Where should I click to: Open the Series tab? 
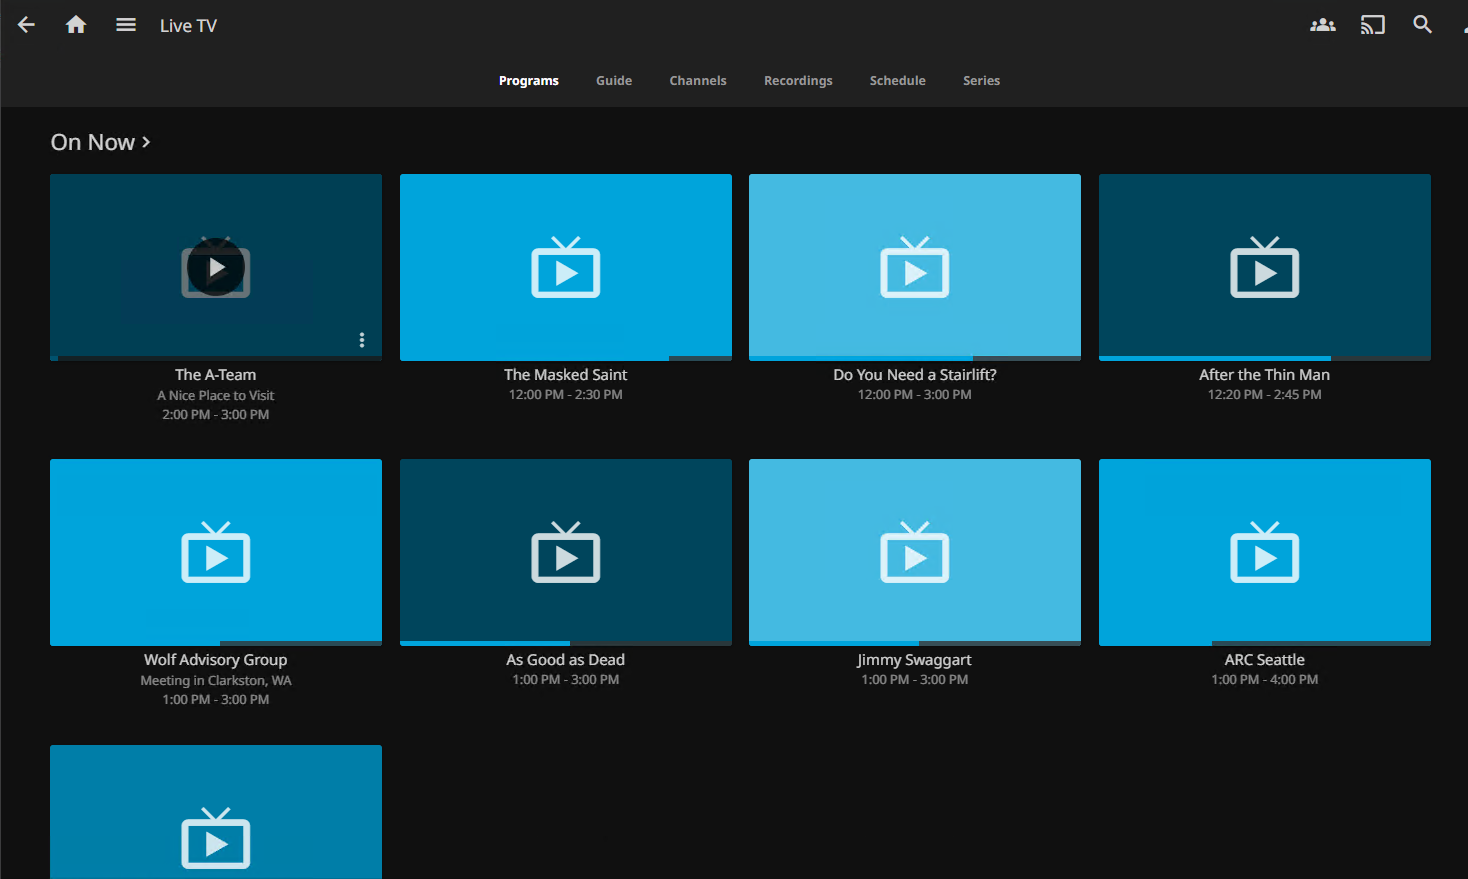click(x=981, y=81)
